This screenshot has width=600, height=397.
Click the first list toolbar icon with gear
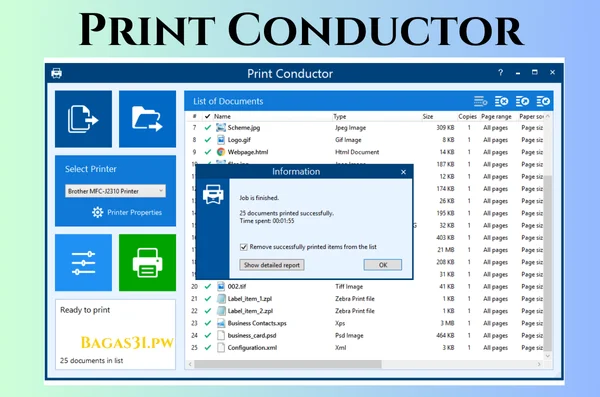click(480, 101)
